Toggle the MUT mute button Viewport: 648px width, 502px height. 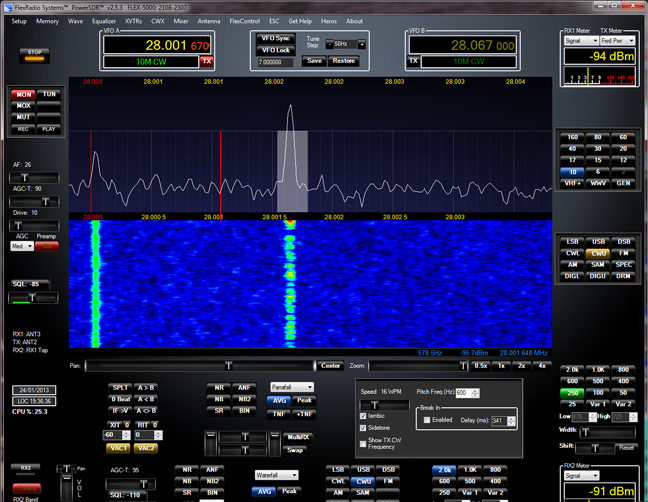(24, 117)
